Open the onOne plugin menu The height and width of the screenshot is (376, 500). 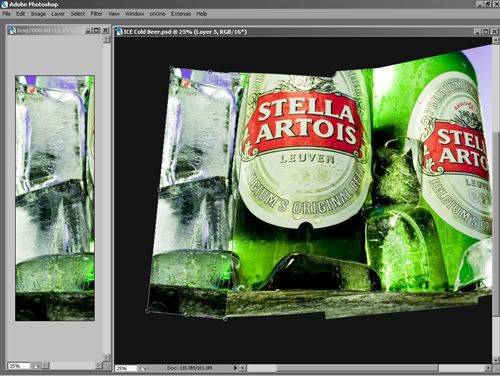[157, 14]
